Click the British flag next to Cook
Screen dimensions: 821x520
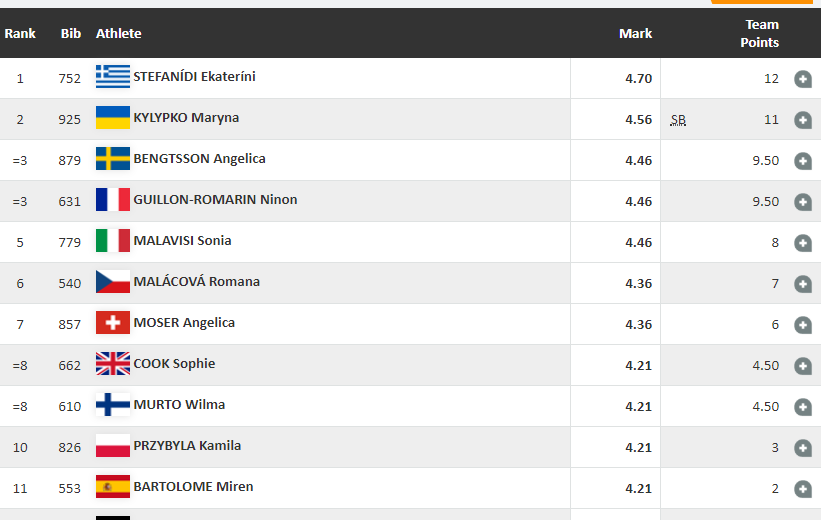[x=113, y=364]
